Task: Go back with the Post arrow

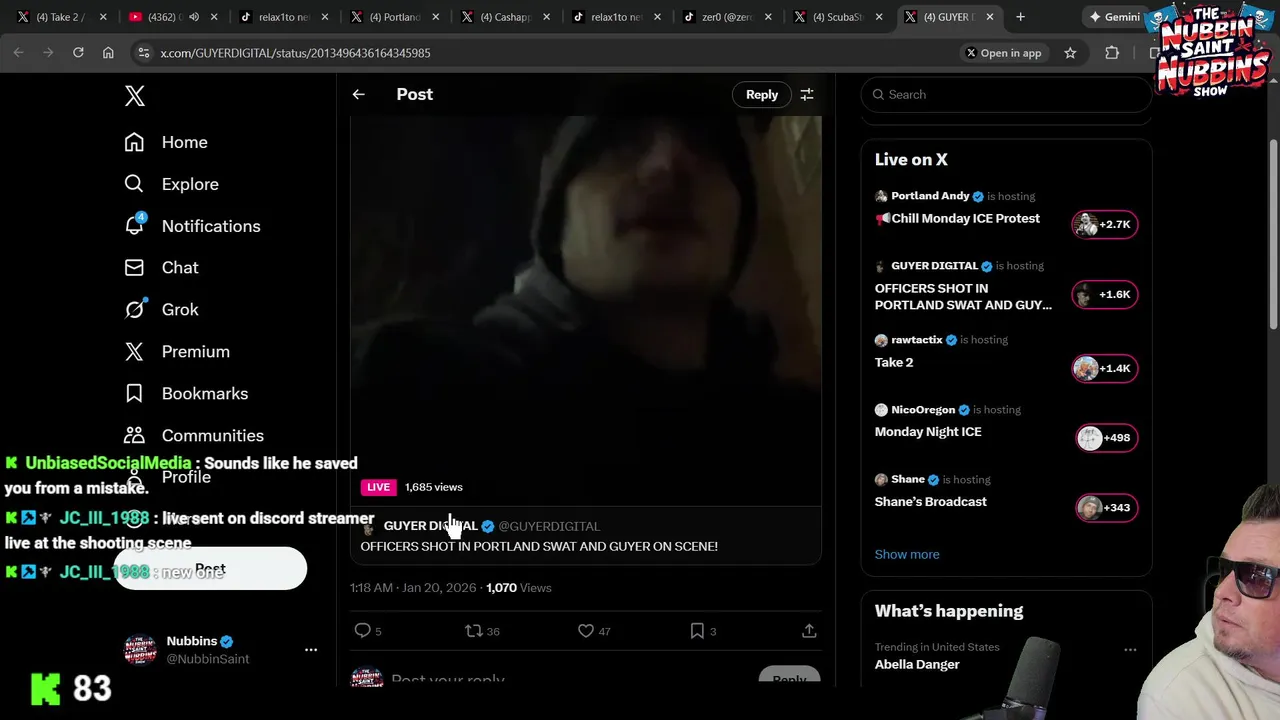Action: click(358, 94)
